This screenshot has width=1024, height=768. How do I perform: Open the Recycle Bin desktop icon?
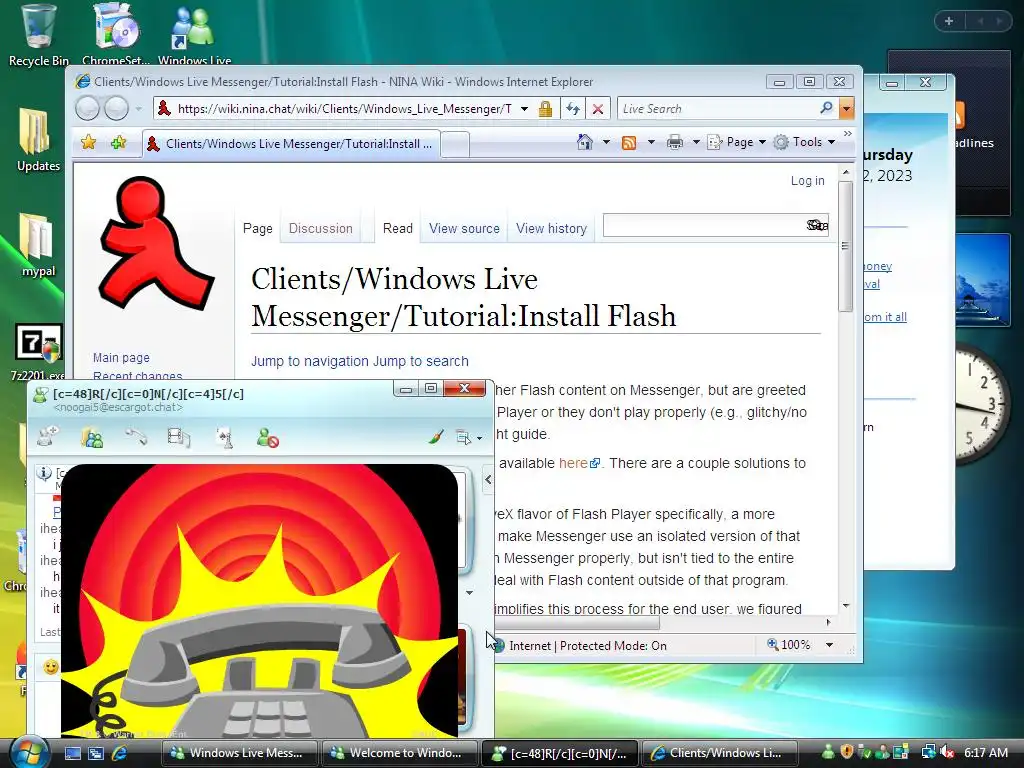click(38, 34)
